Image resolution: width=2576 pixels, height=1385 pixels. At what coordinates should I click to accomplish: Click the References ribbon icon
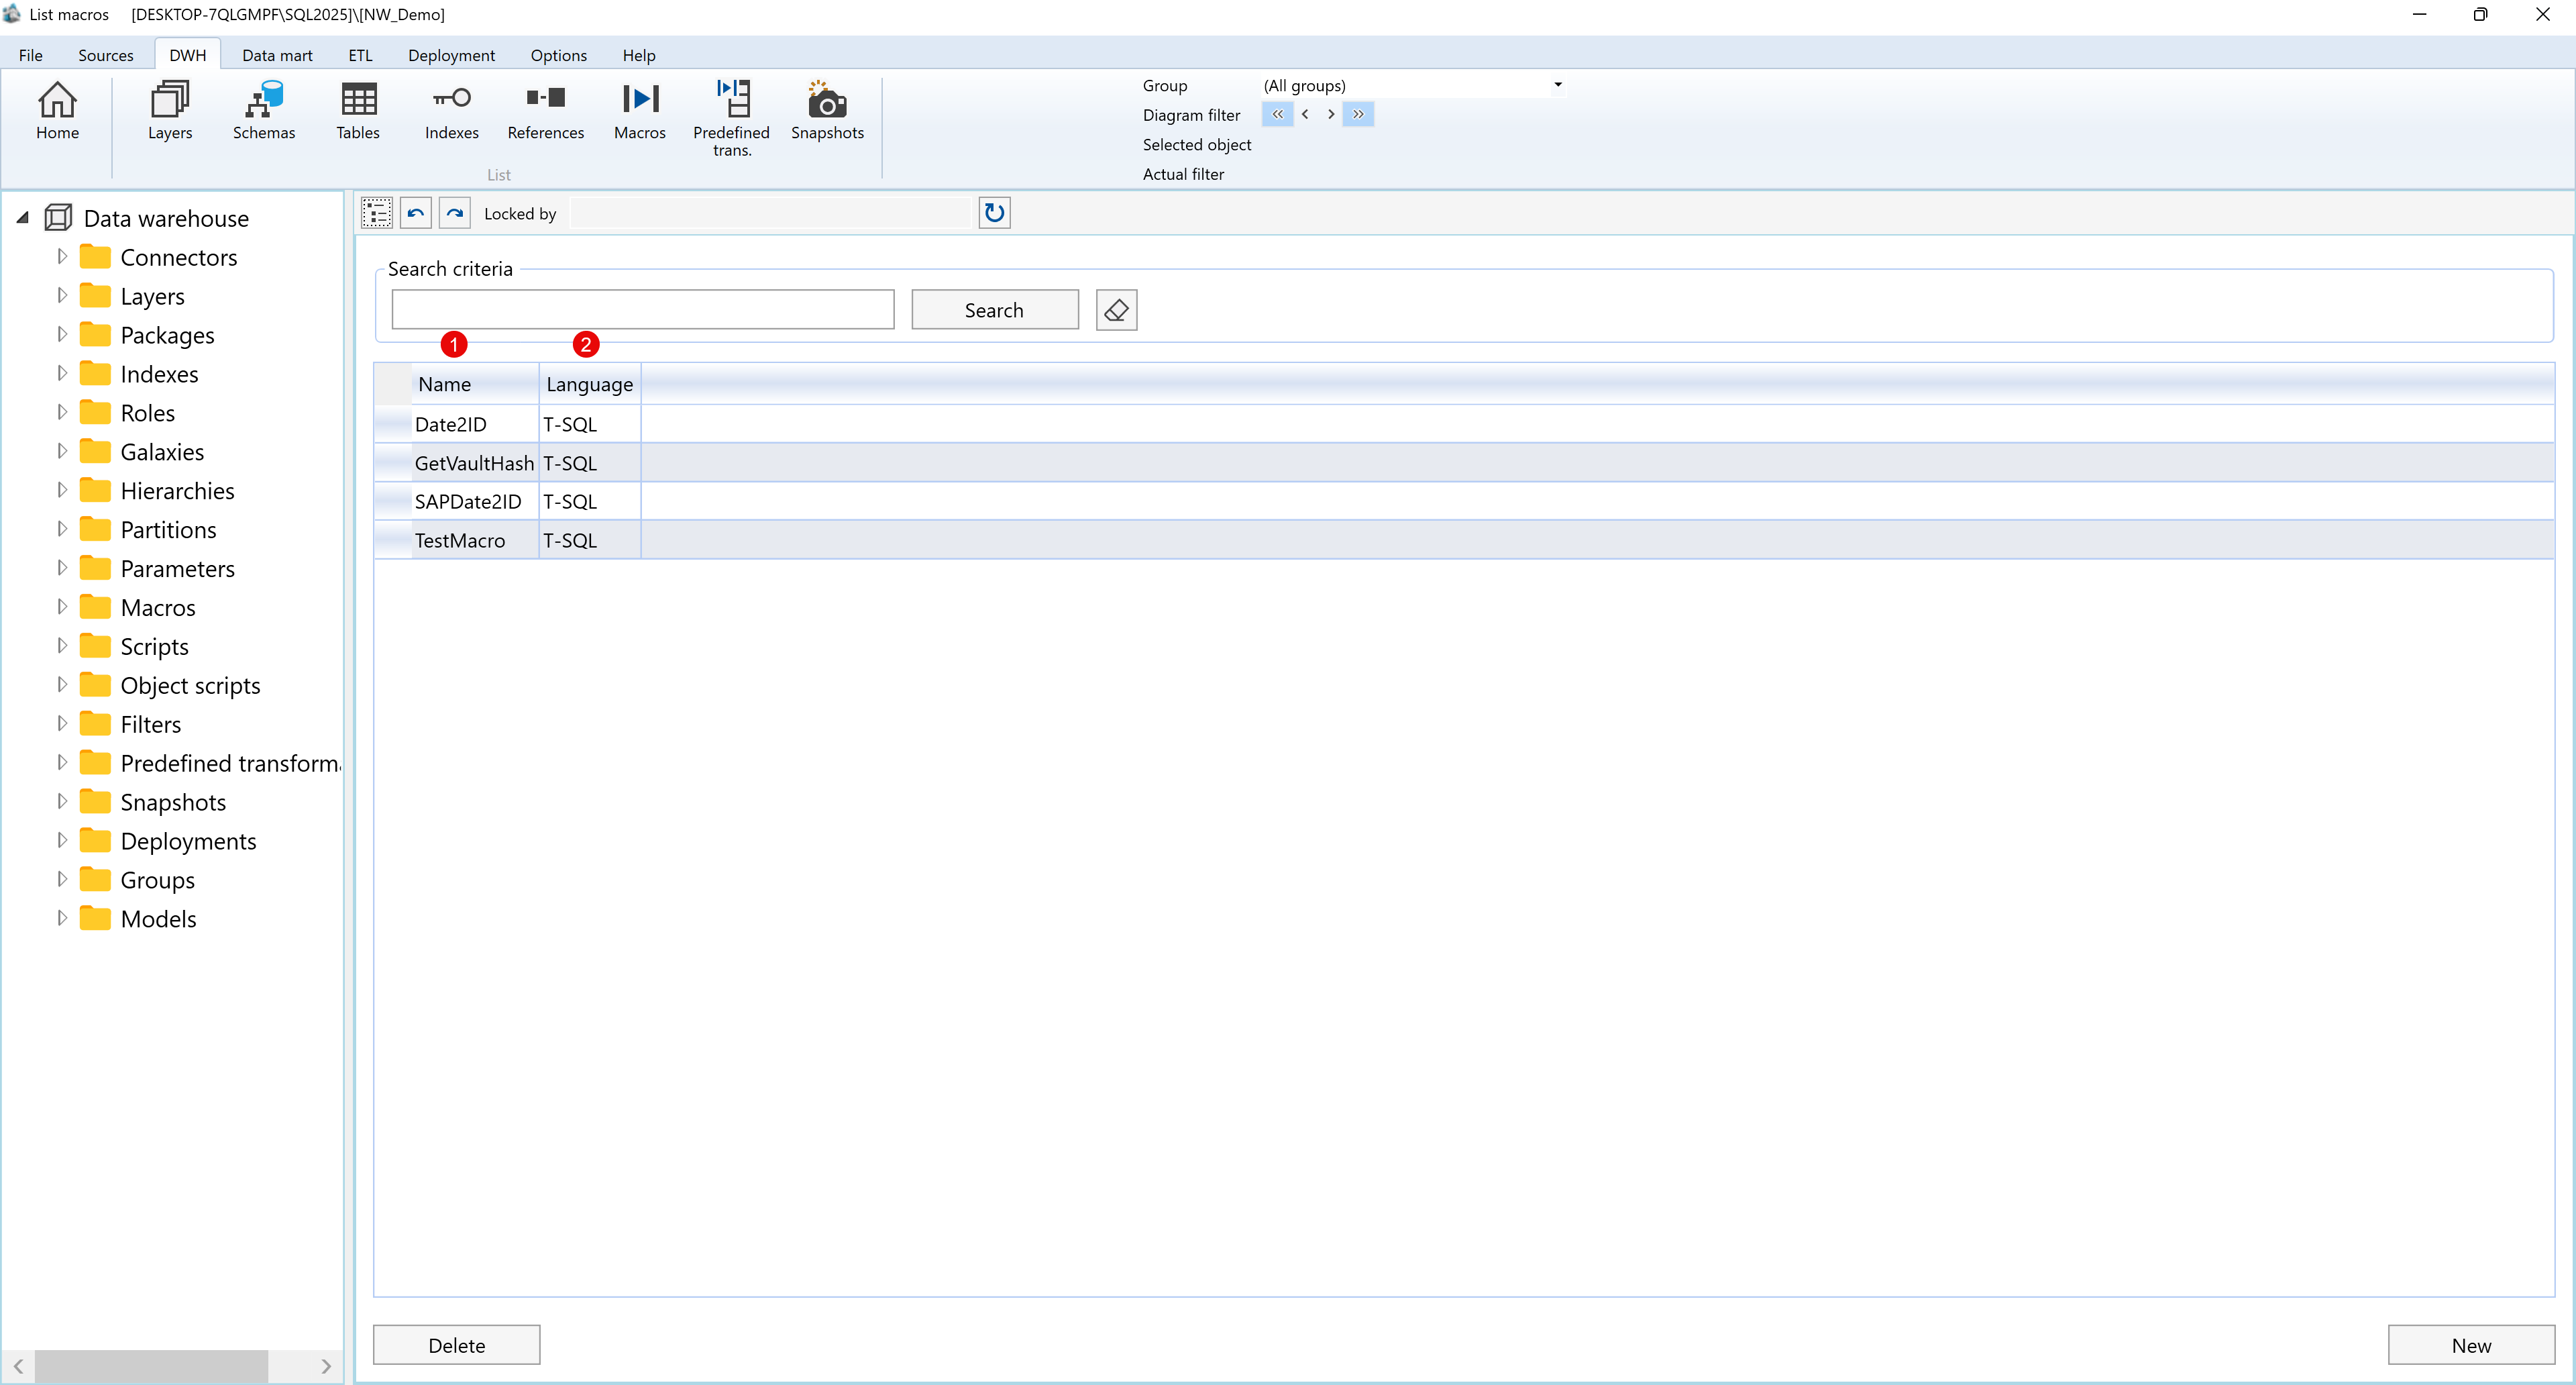click(x=545, y=113)
